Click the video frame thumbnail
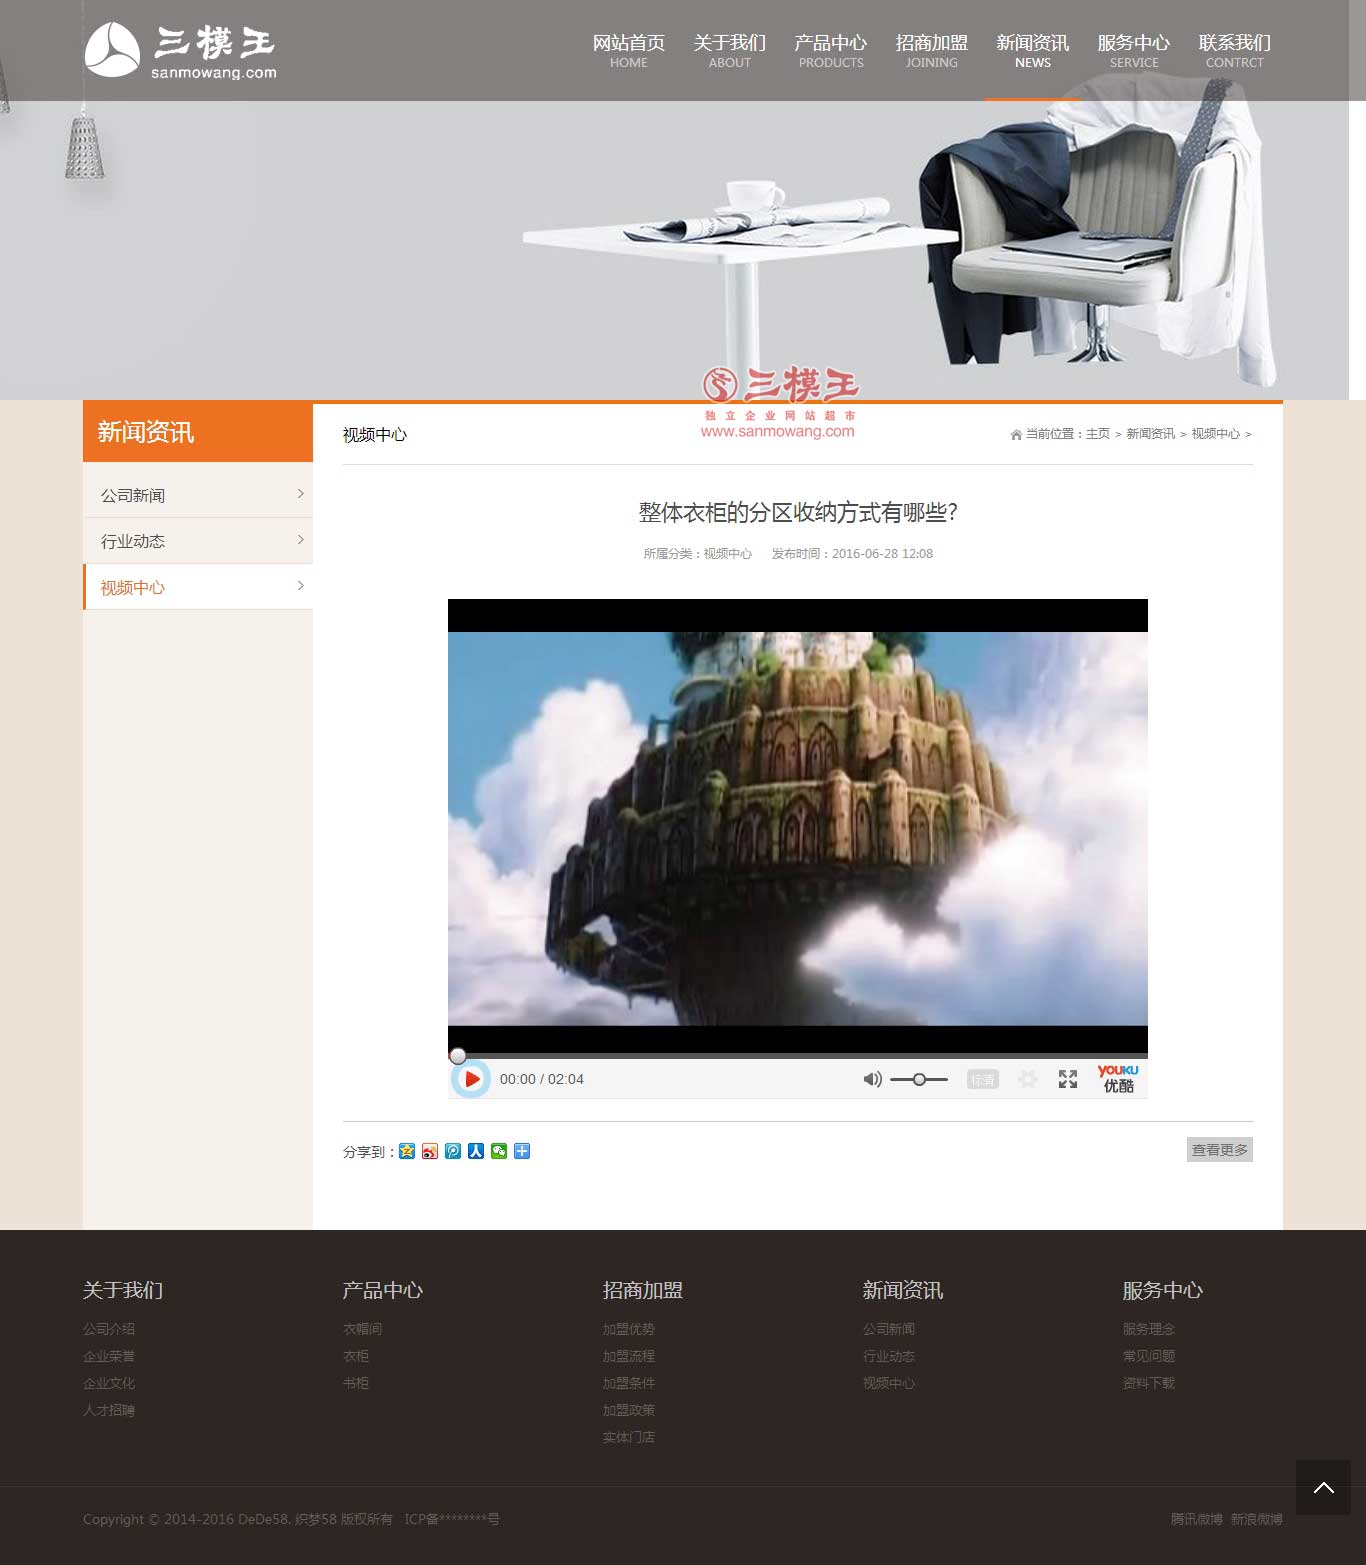The width and height of the screenshot is (1366, 1565). 798,828
